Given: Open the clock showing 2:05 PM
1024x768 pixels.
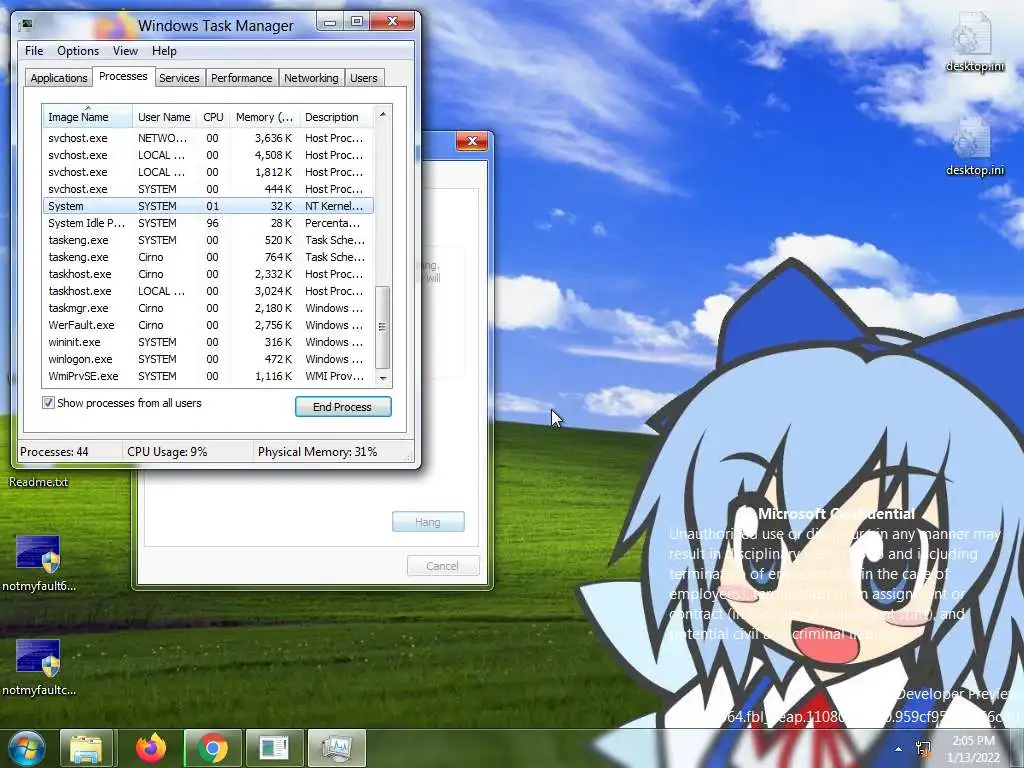Looking at the screenshot, I should (973, 749).
